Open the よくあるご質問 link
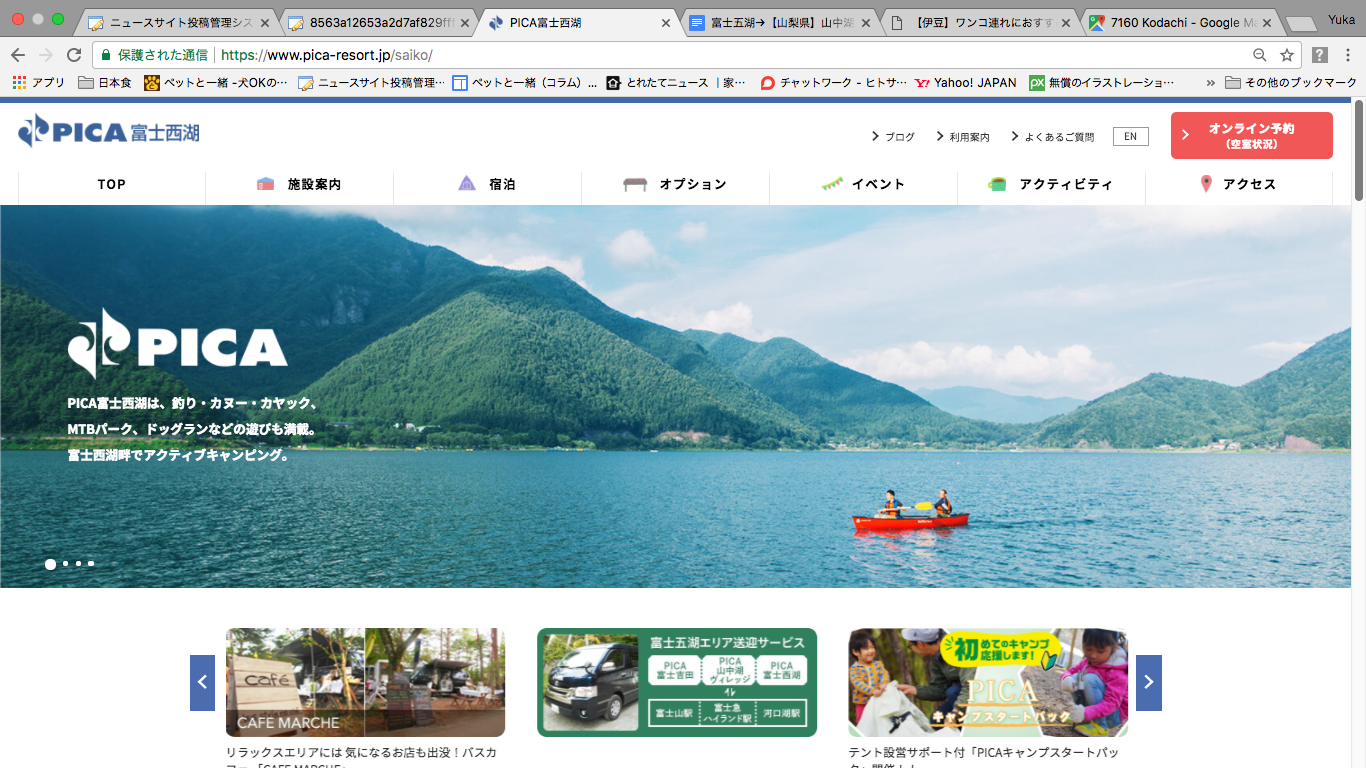The width and height of the screenshot is (1366, 768). click(x=1053, y=137)
